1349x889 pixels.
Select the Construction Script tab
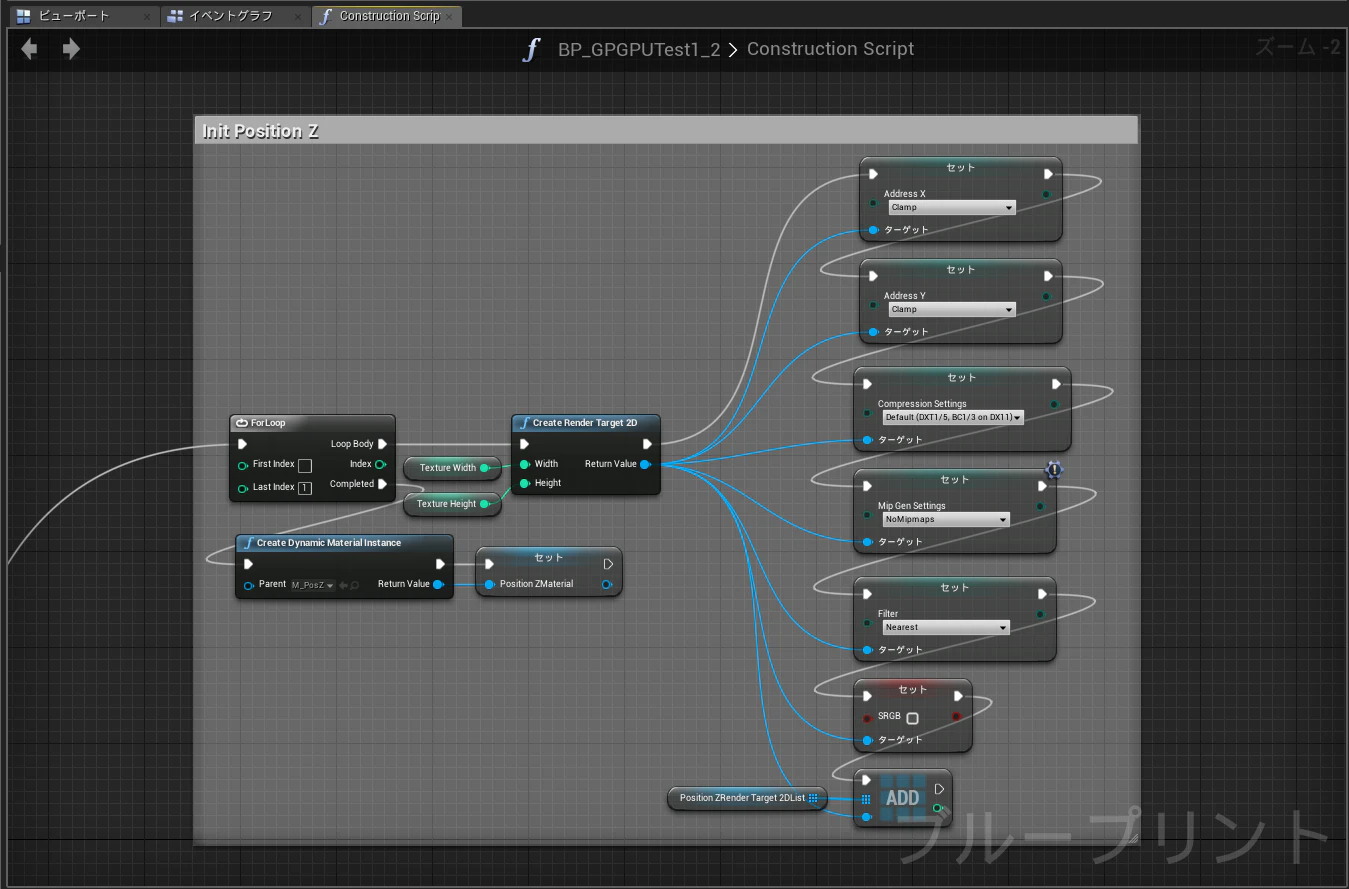[388, 16]
